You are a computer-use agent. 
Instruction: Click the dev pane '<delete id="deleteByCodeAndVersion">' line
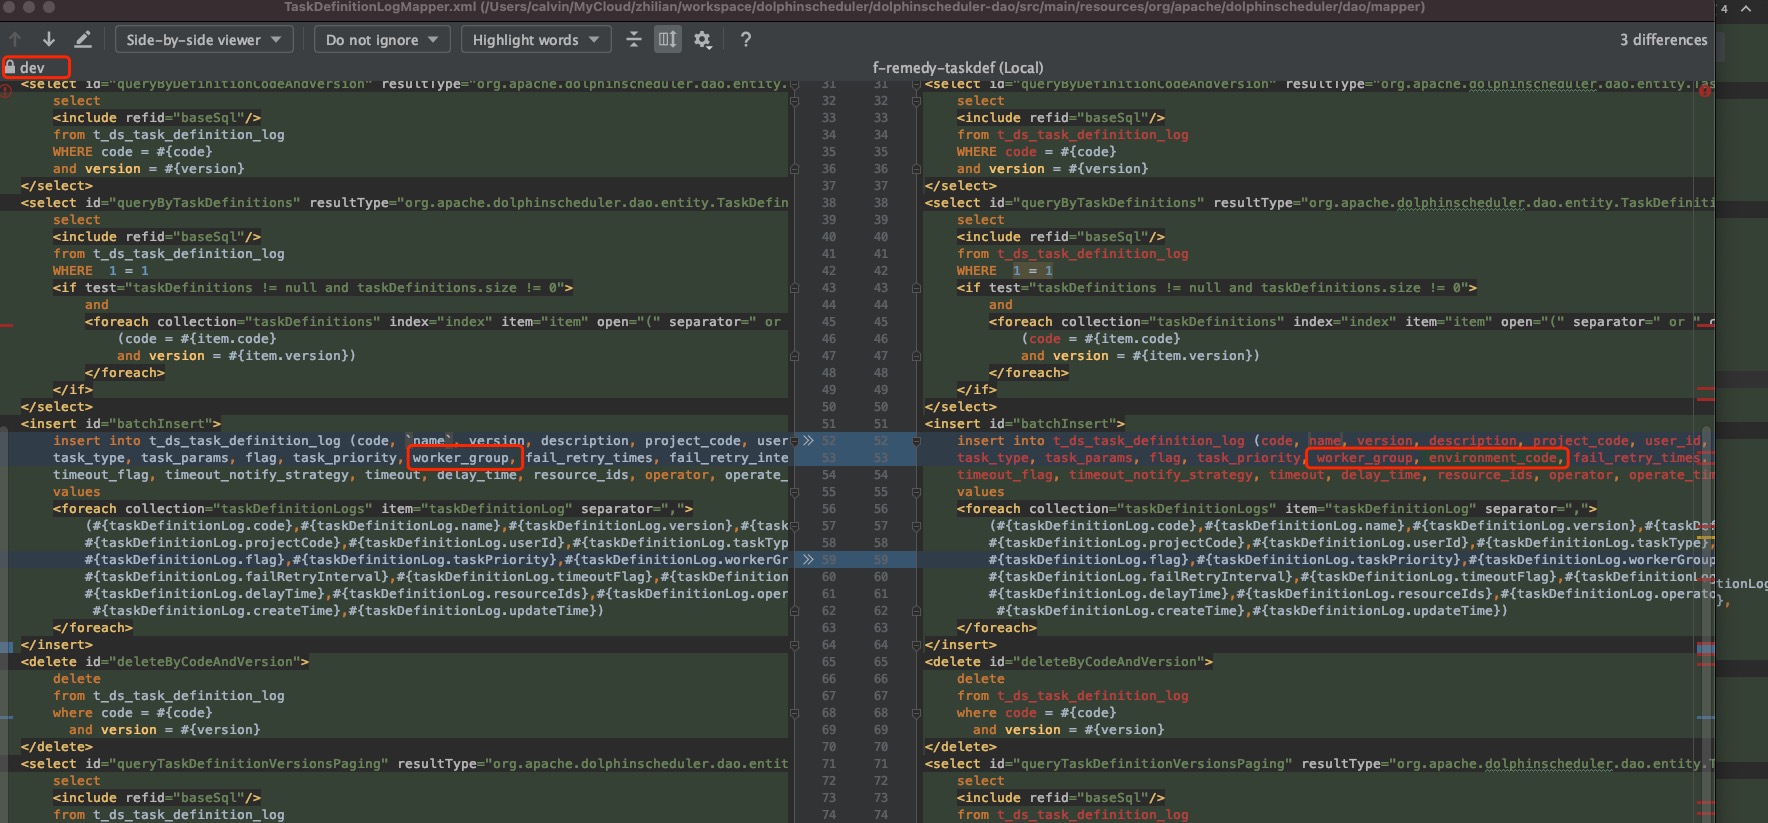click(x=165, y=661)
